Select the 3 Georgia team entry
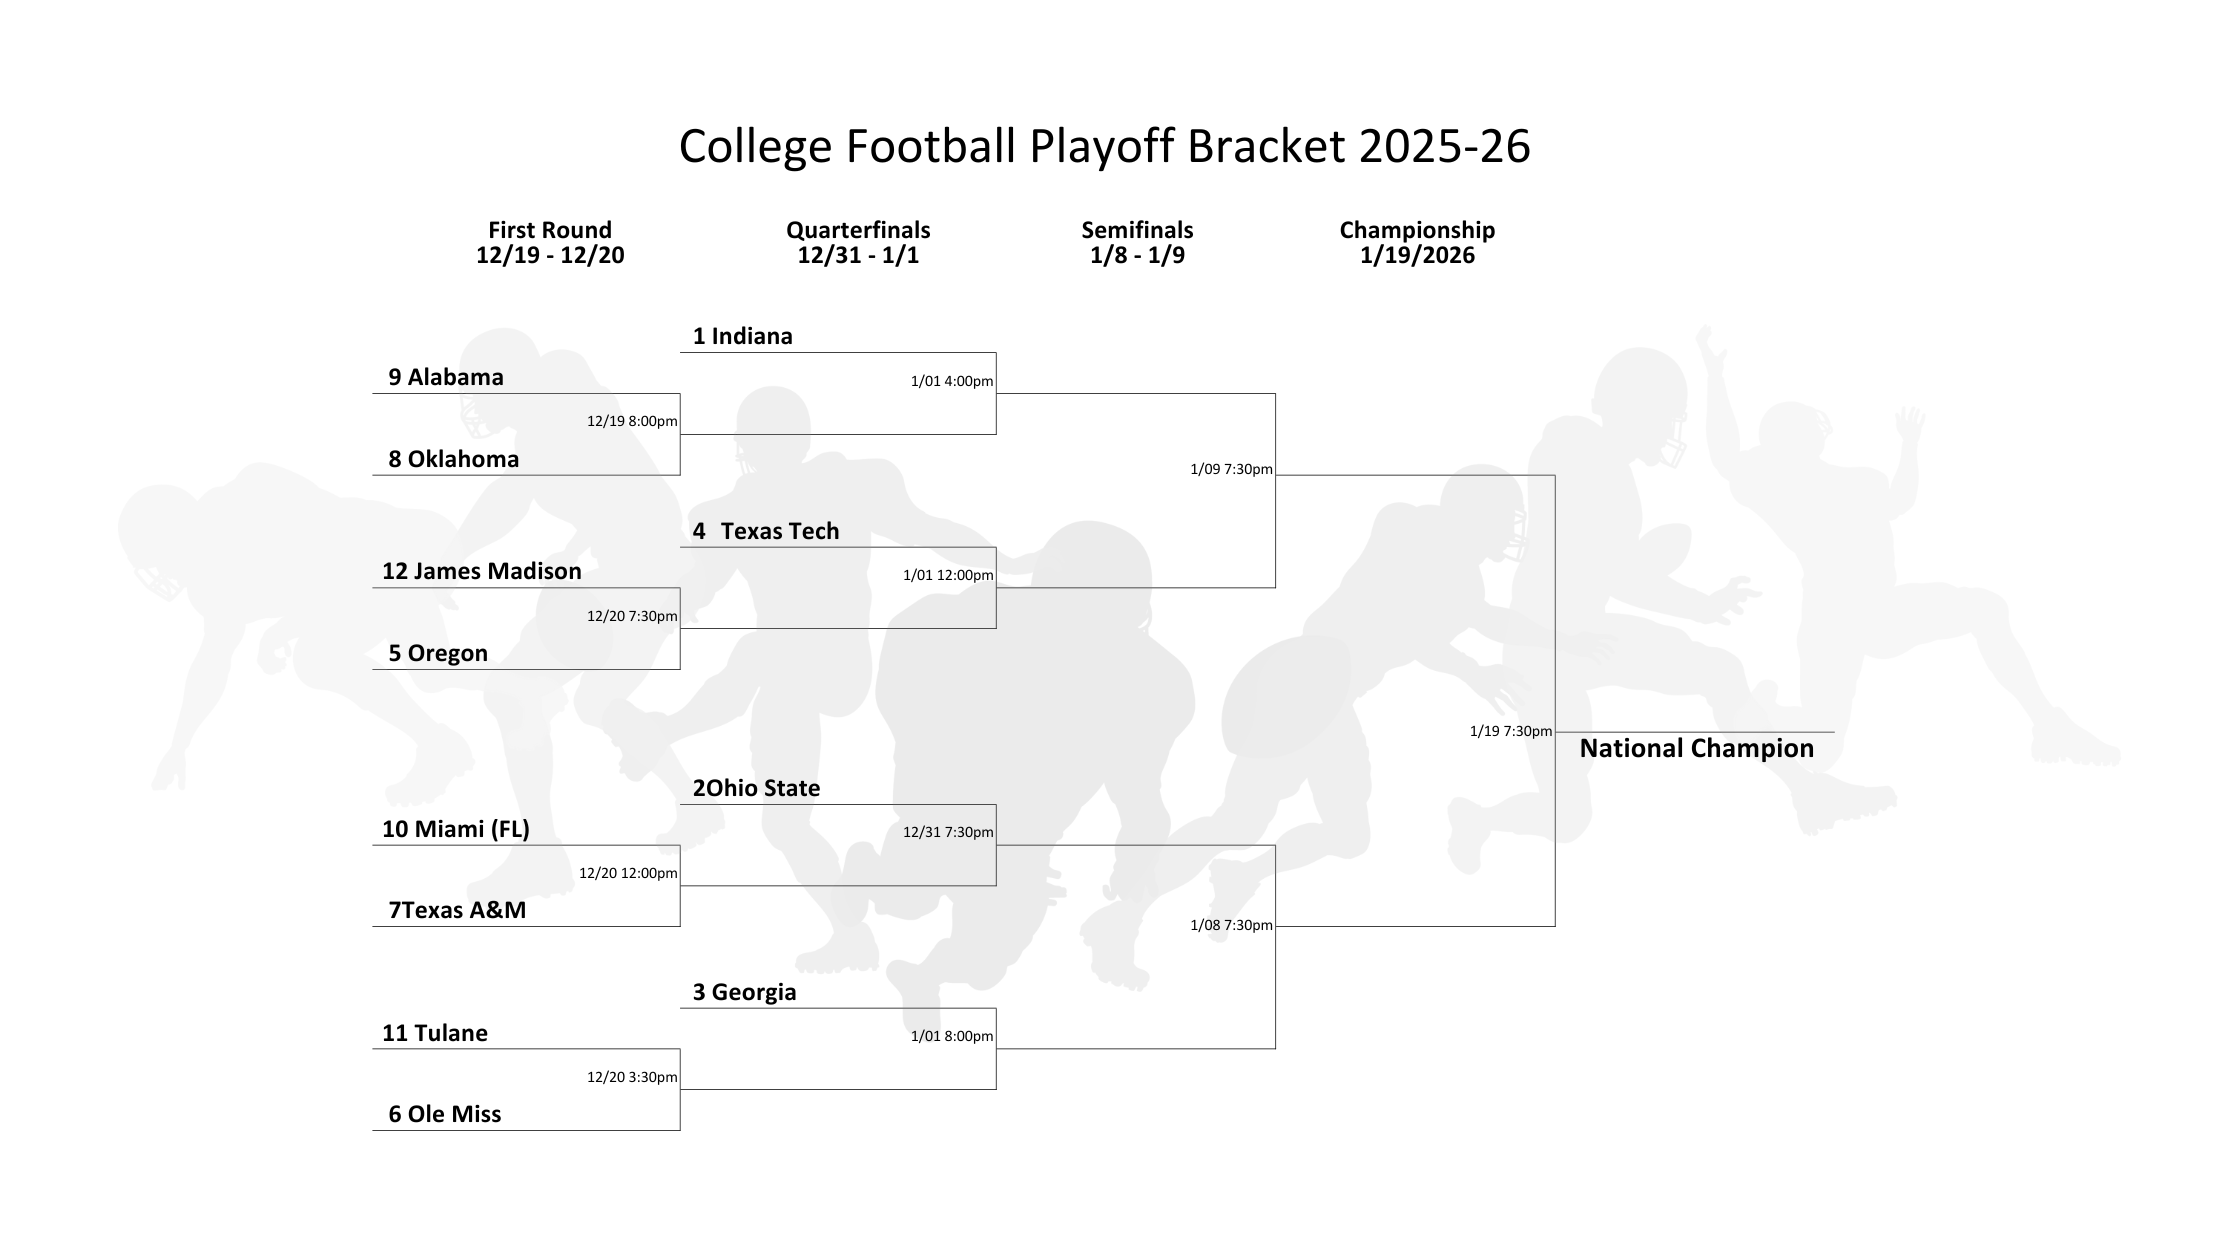 click(x=744, y=992)
